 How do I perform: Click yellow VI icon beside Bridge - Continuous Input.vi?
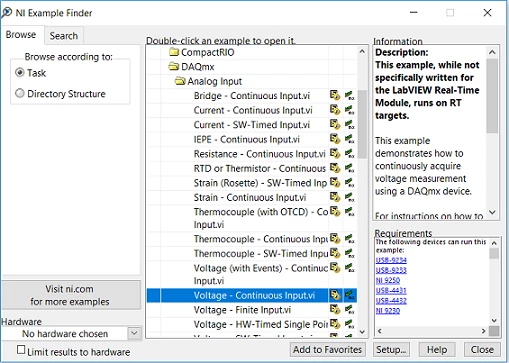pyautogui.click(x=335, y=95)
